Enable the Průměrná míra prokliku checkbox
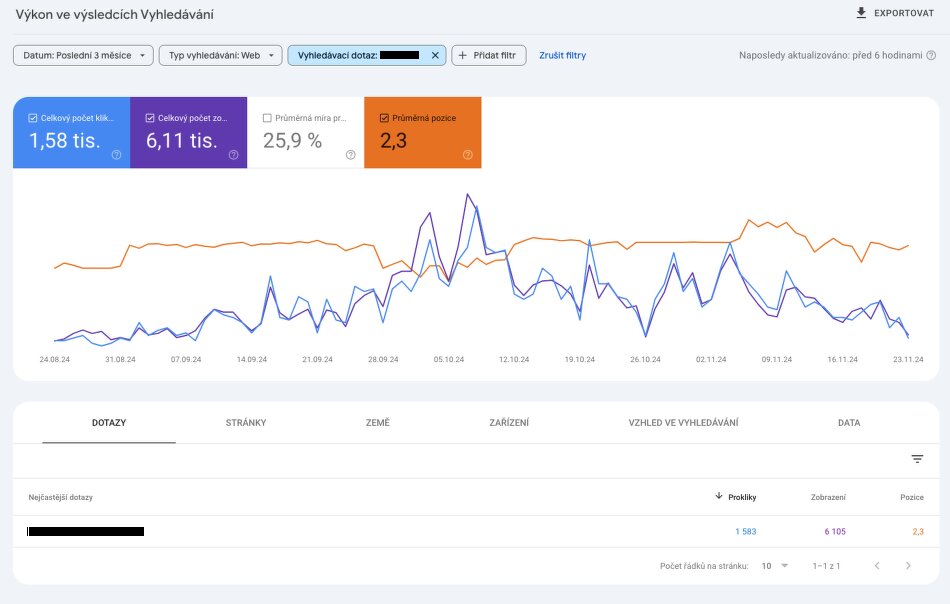Viewport: 950px width, 604px height. 267,118
